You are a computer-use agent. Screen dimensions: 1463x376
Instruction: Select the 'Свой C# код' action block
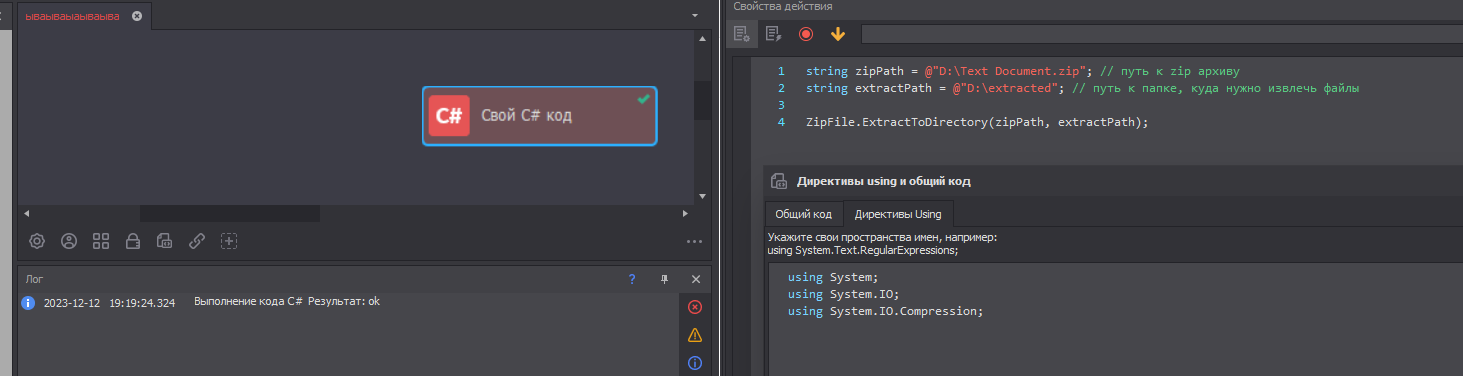540,116
